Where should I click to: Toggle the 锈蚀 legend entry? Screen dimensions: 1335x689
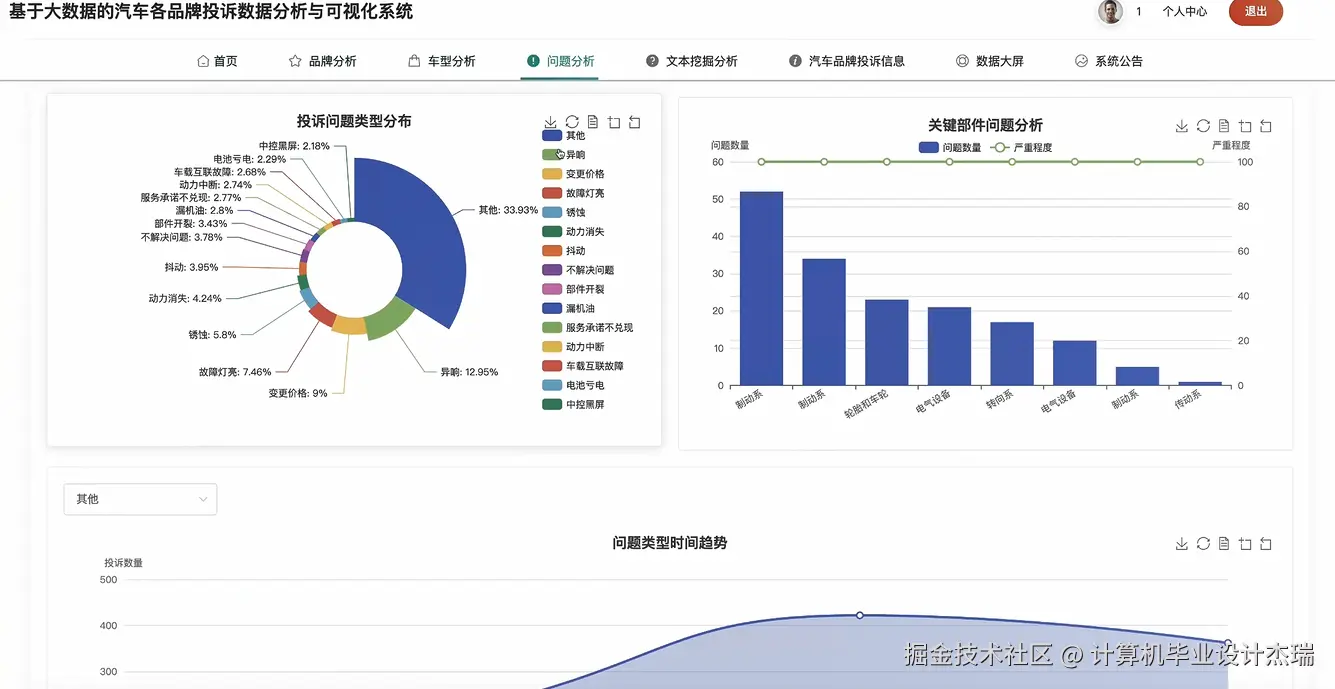click(564, 212)
